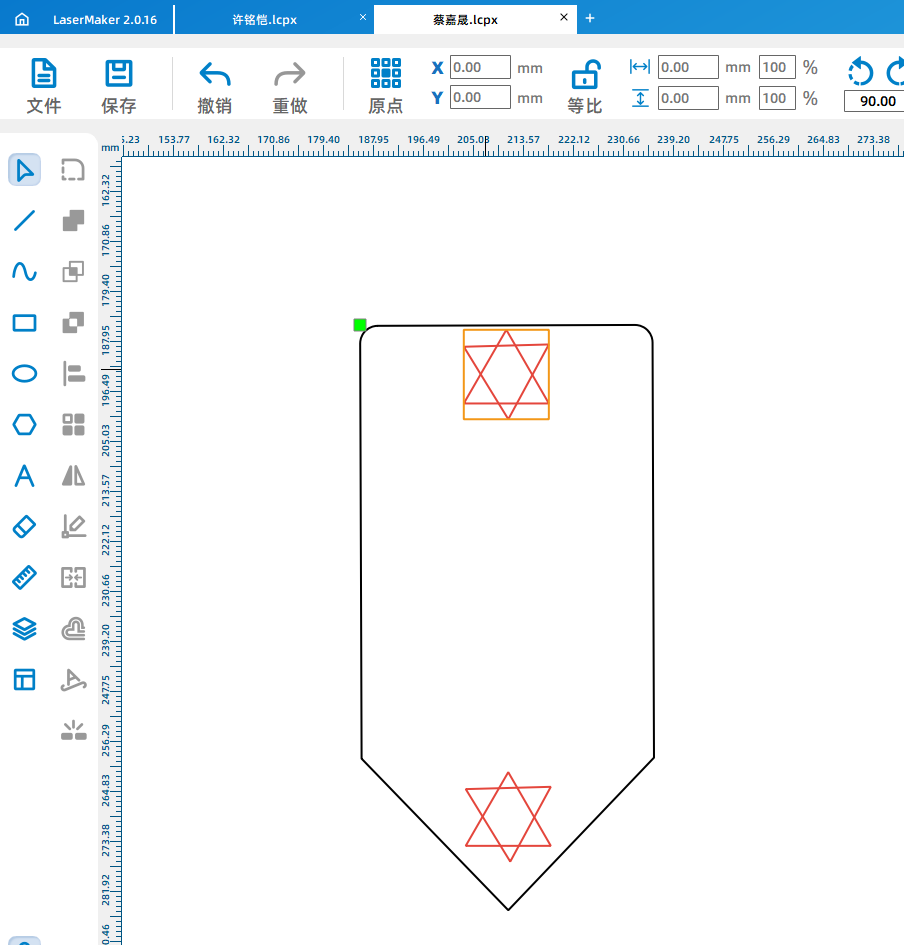Open the Layers stack tool
The image size is (904, 945).
(x=24, y=628)
